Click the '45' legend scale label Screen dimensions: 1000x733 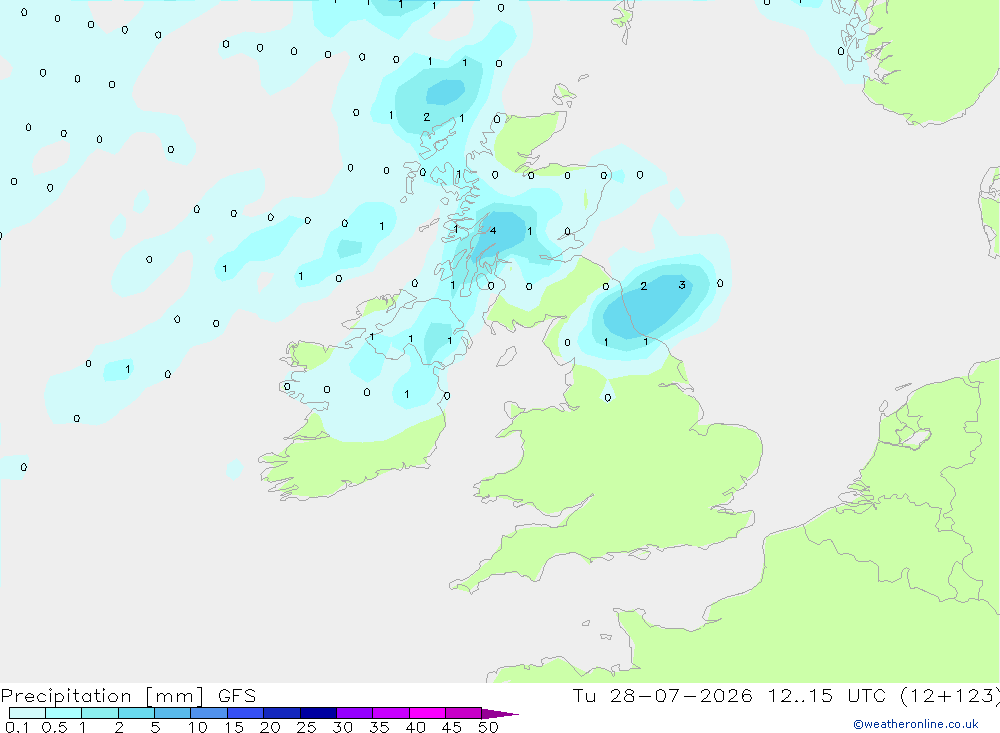click(x=452, y=727)
